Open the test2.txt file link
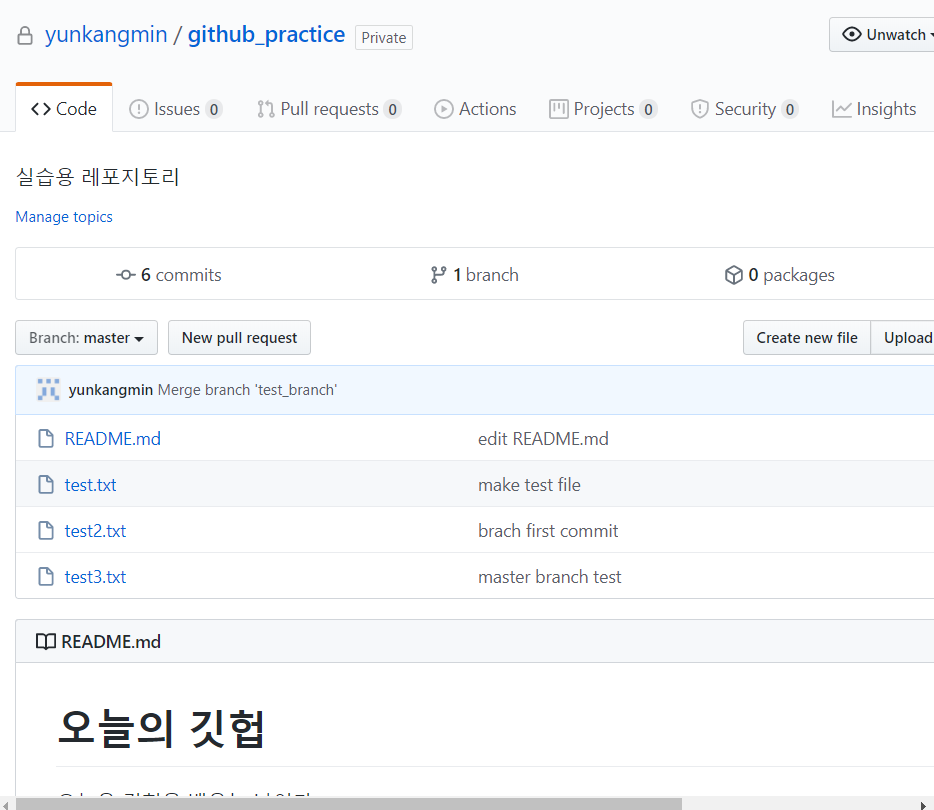This screenshot has width=934, height=810. pos(95,530)
